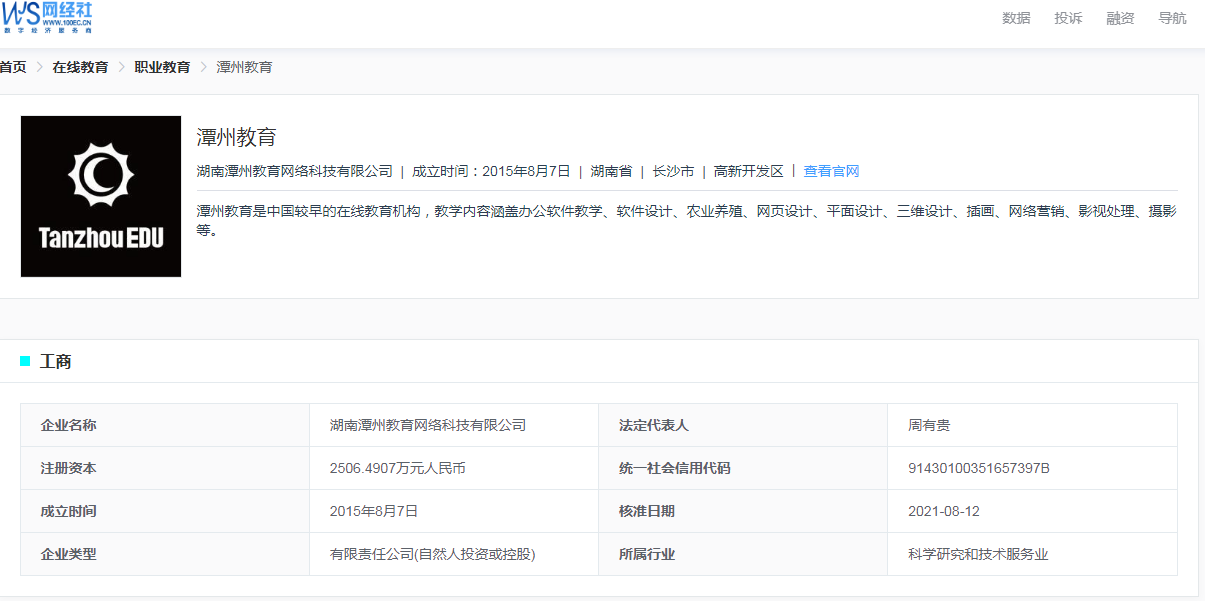Click the 工商 section heading

click(x=56, y=361)
